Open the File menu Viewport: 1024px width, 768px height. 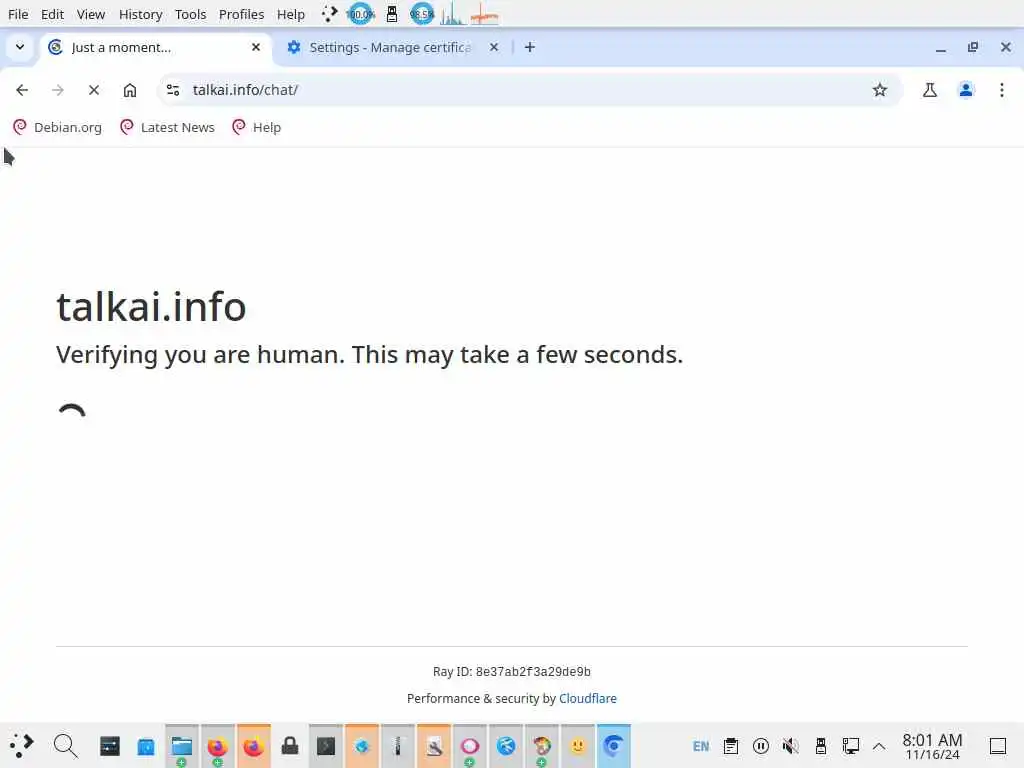click(18, 14)
